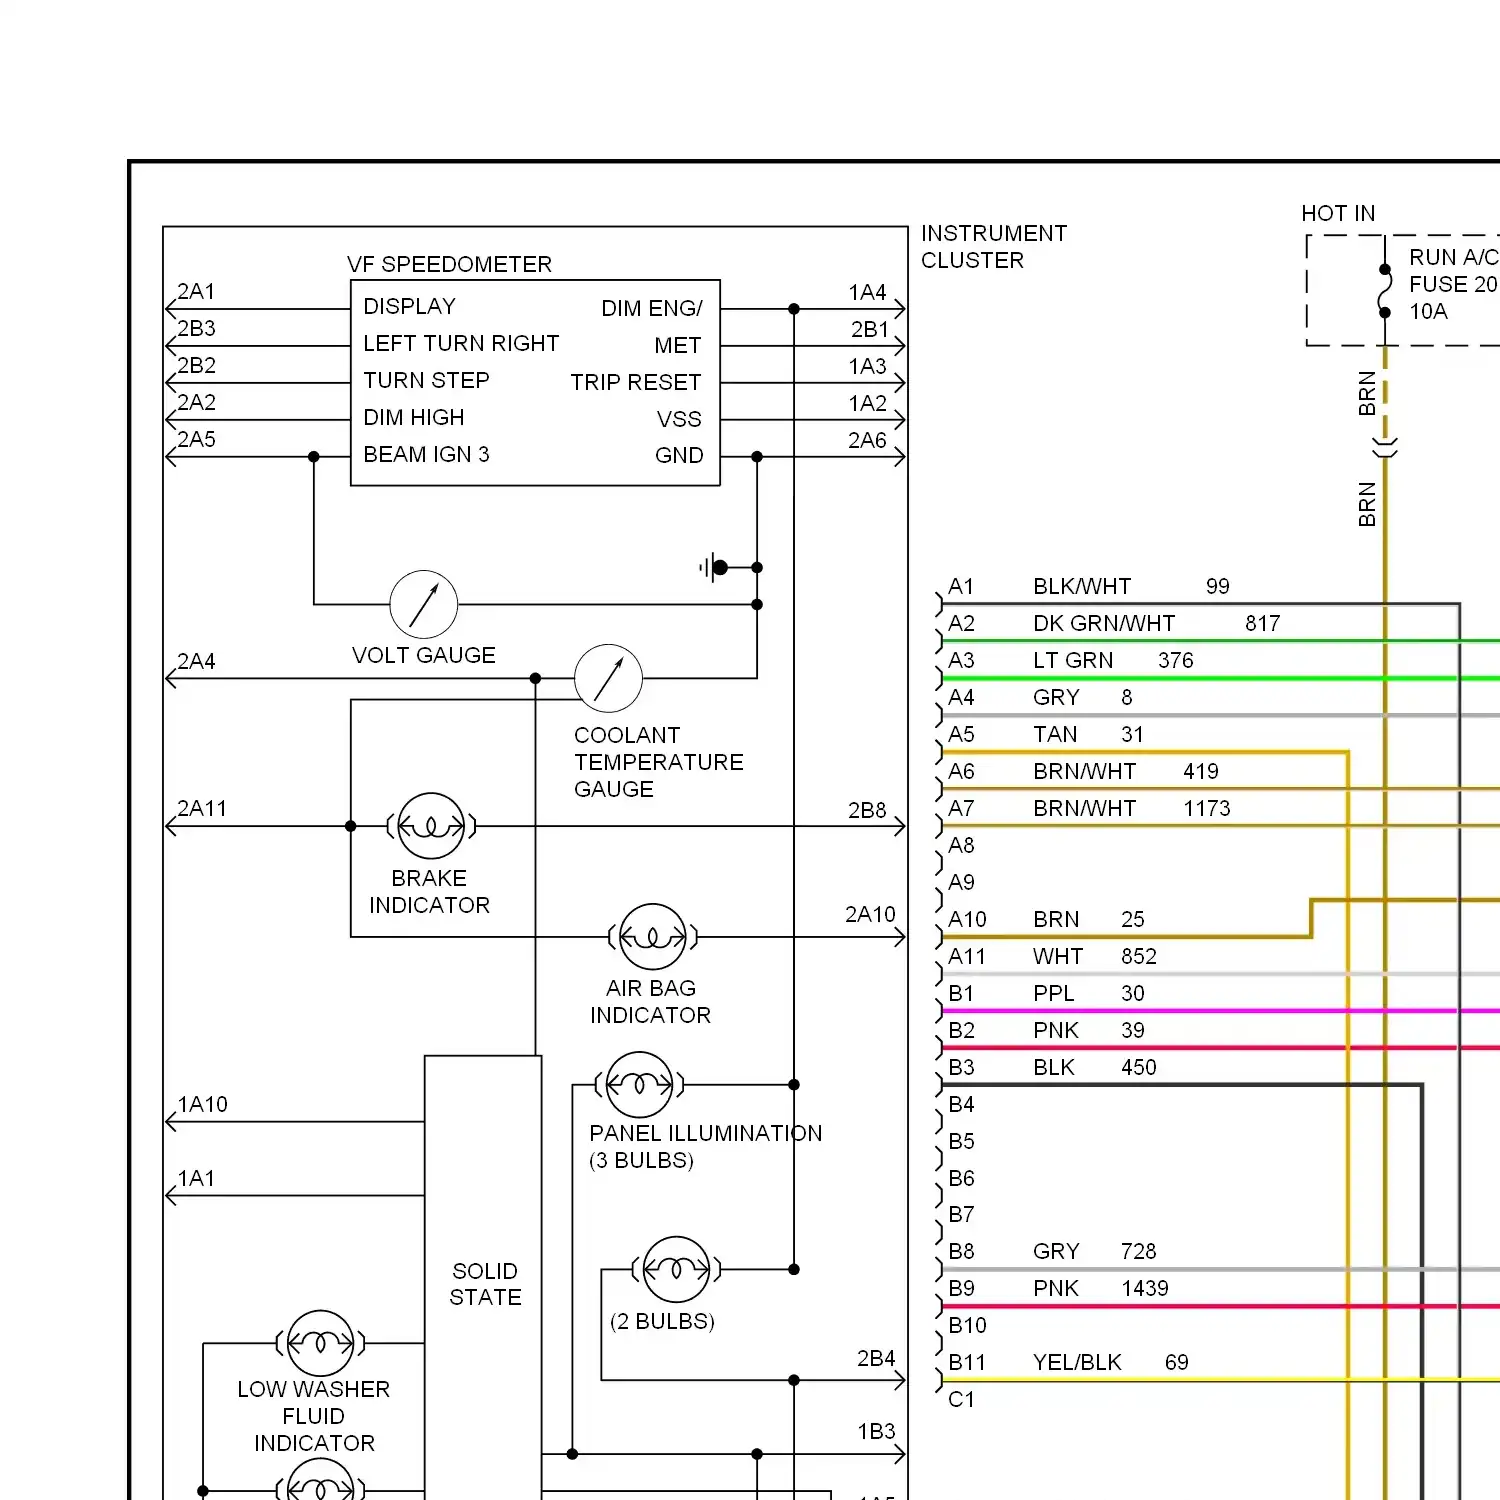The height and width of the screenshot is (1500, 1500).
Task: Click the COOLANT TEMPERATURE GAUGE label
Action: point(659,762)
